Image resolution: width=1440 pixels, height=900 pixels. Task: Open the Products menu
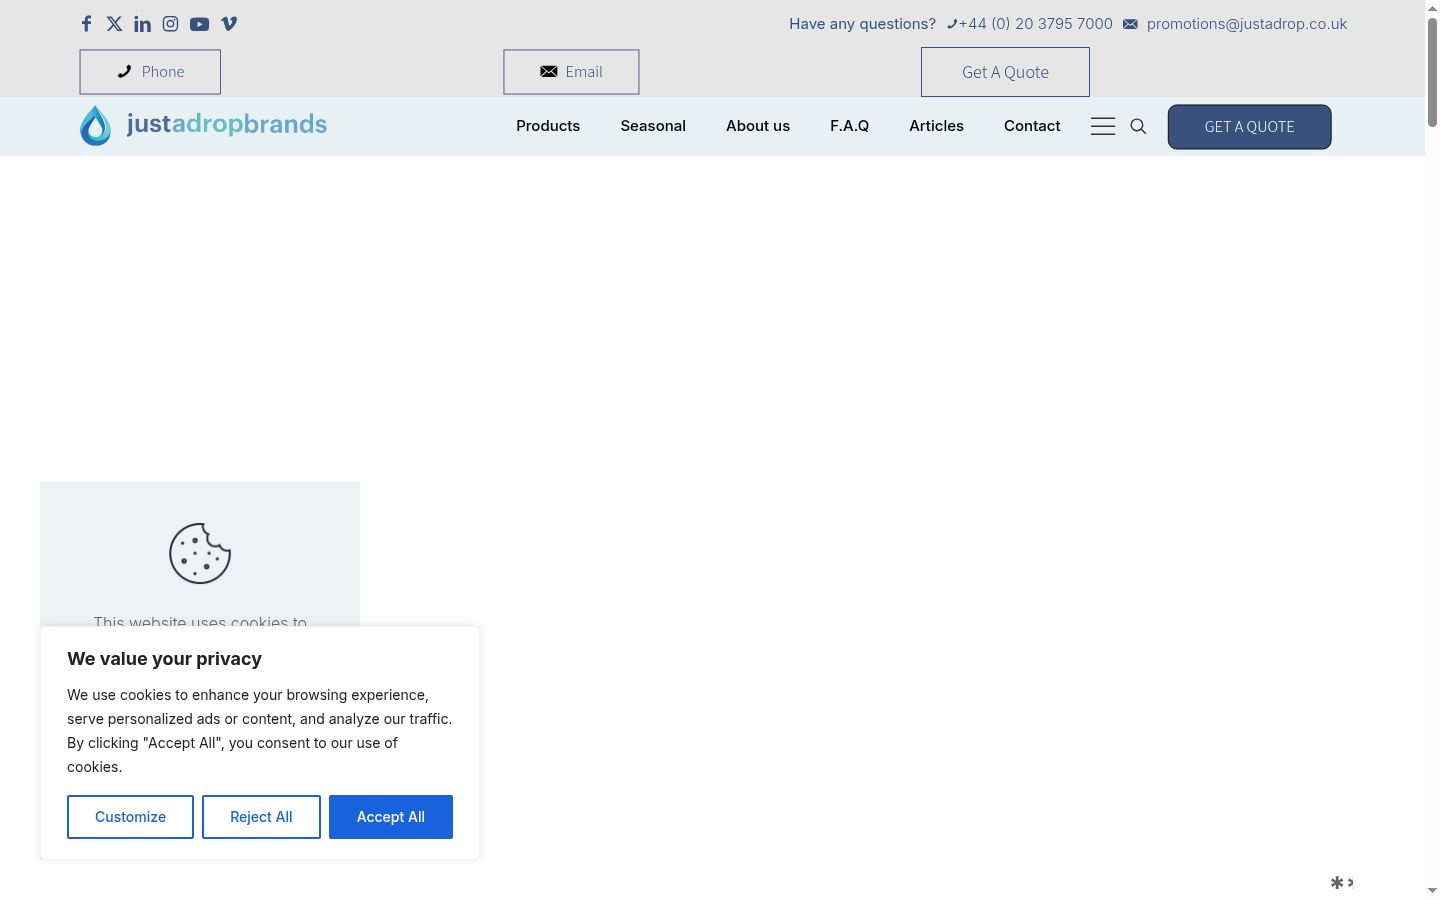[548, 126]
